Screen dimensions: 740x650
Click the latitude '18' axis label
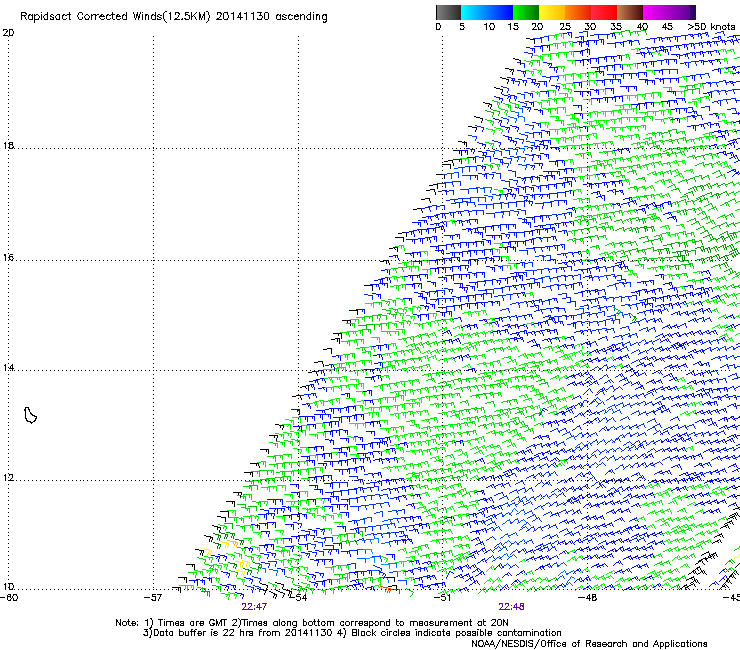pos(8,145)
